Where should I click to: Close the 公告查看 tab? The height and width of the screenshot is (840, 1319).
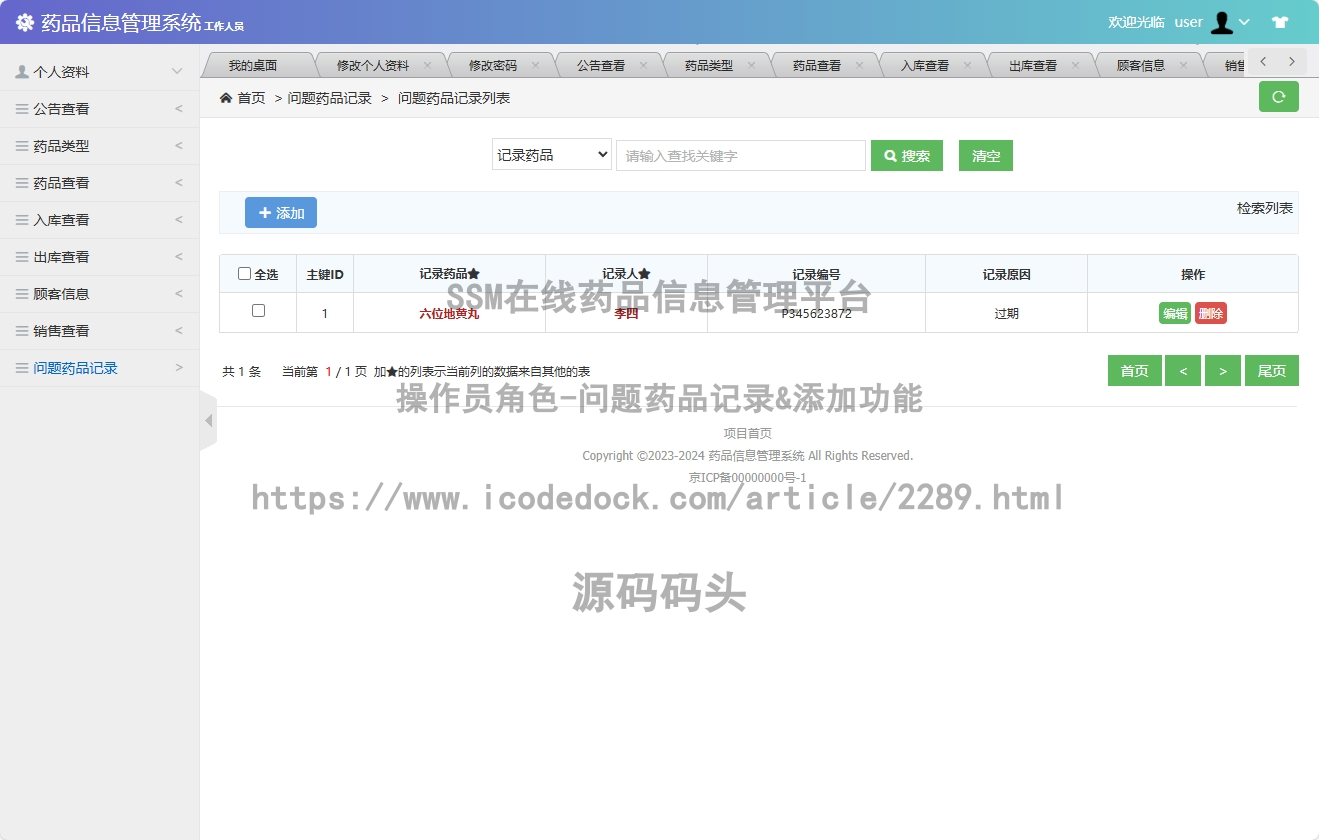tap(643, 65)
